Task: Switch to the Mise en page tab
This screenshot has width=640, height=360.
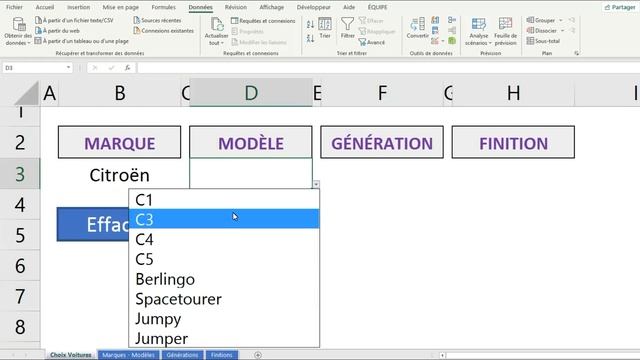Action: 120,7
